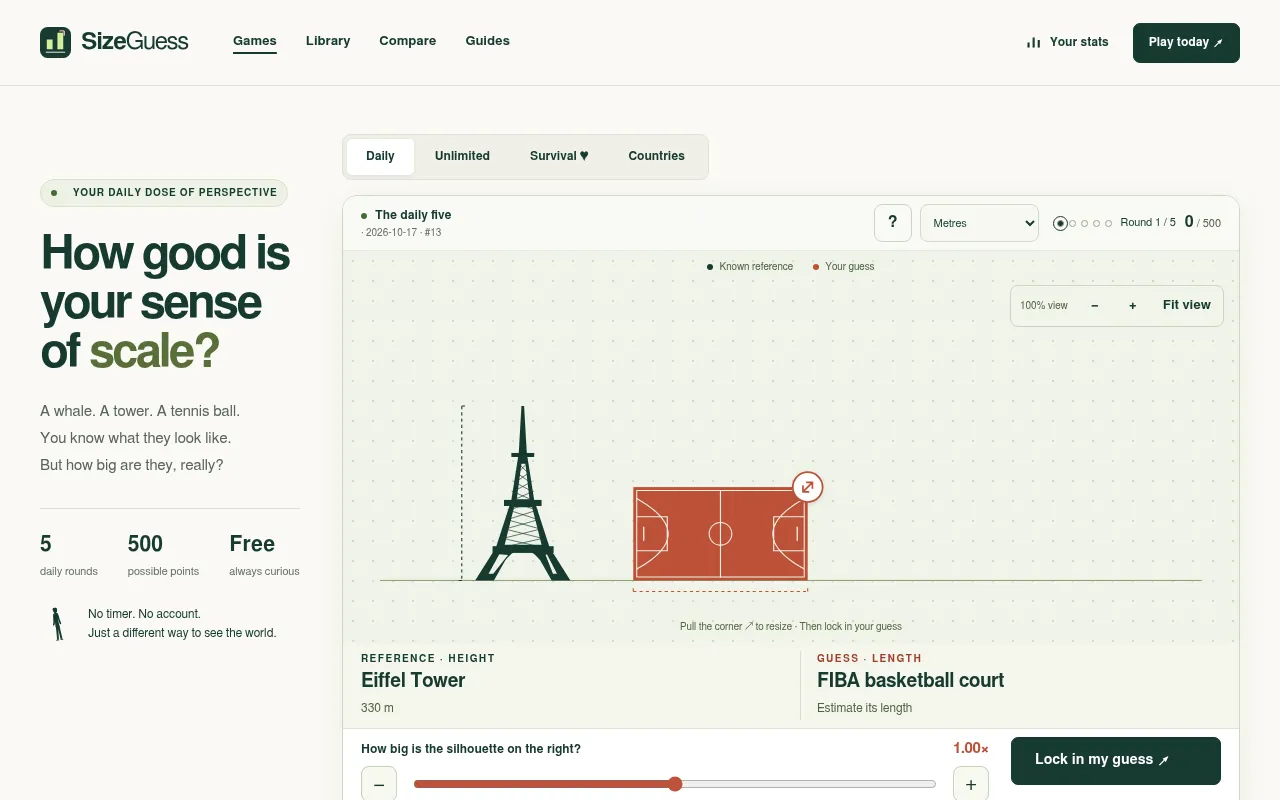The height and width of the screenshot is (800, 1280).
Task: Click the Known reference legend label
Action: pyautogui.click(x=756, y=267)
